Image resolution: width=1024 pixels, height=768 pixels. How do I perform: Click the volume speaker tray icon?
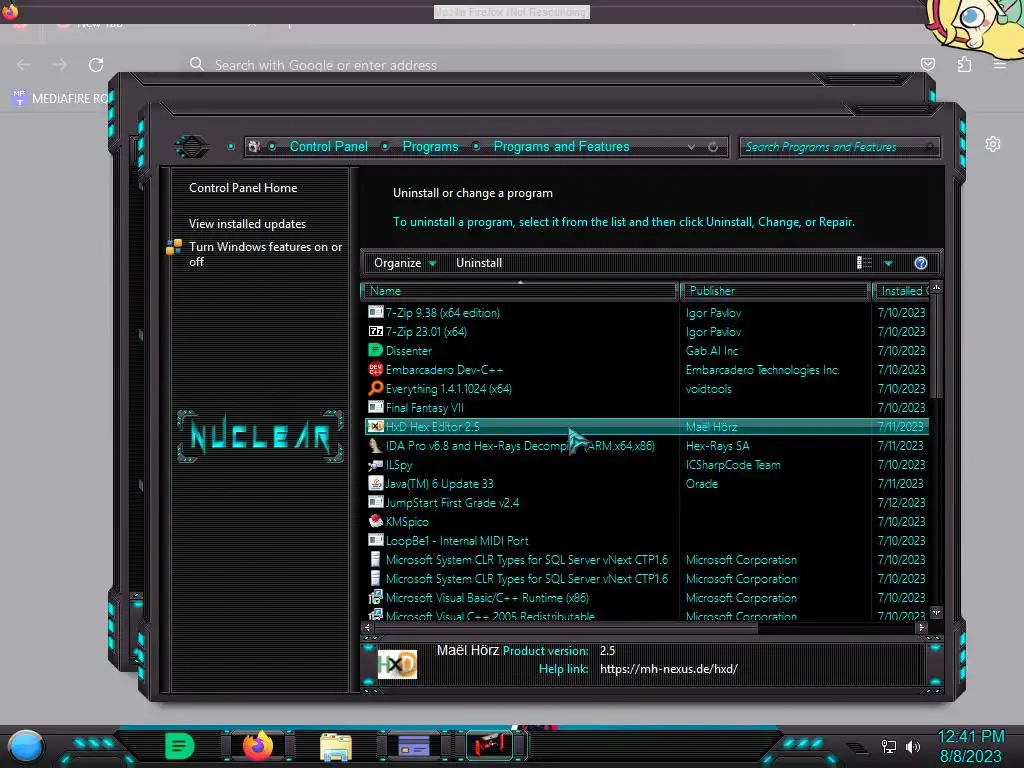click(x=912, y=746)
